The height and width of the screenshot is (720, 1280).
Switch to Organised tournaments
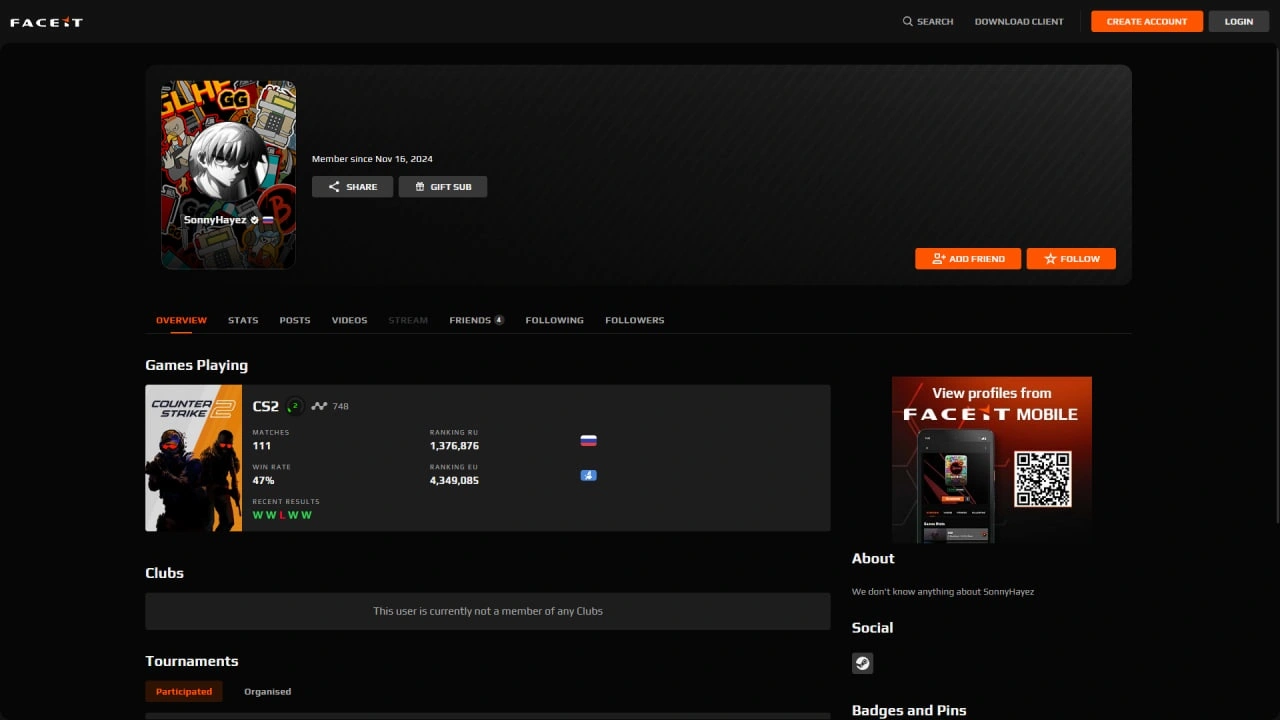pyautogui.click(x=268, y=691)
